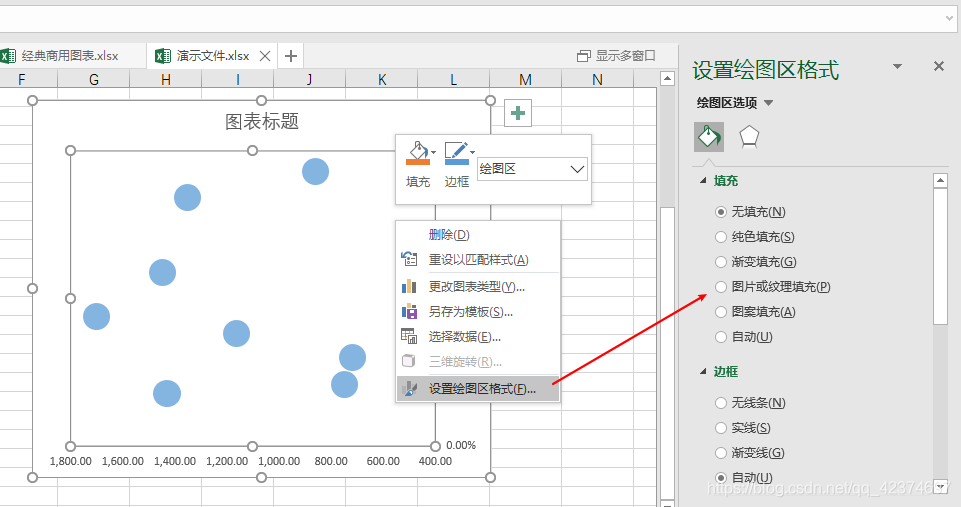Select 自动(U) under 边框
The height and width of the screenshot is (507, 961).
(x=721, y=478)
